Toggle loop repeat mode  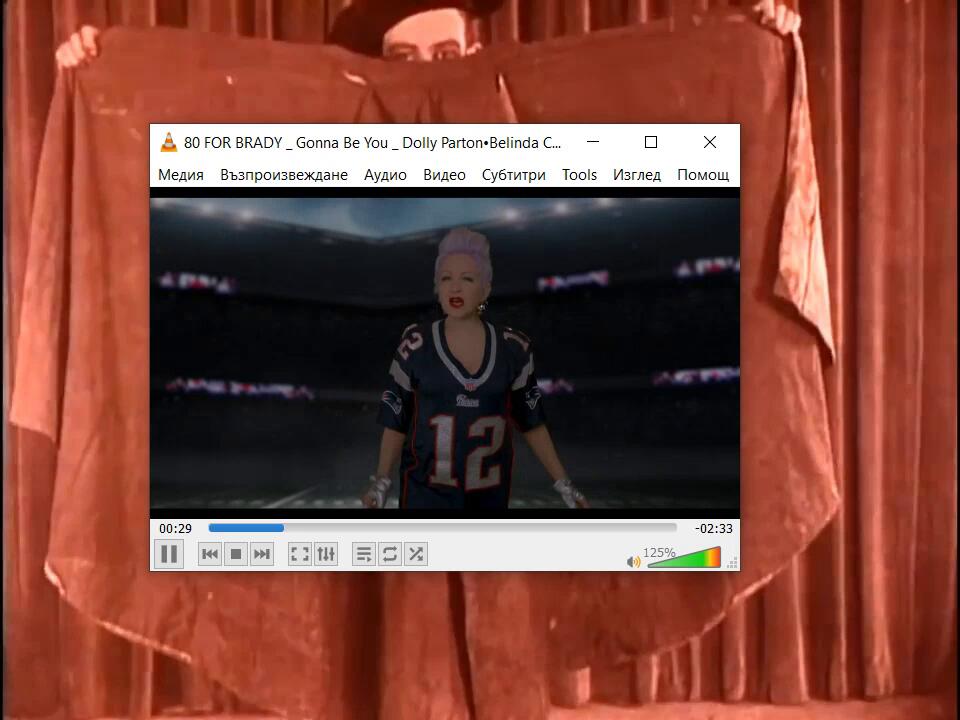tap(390, 554)
